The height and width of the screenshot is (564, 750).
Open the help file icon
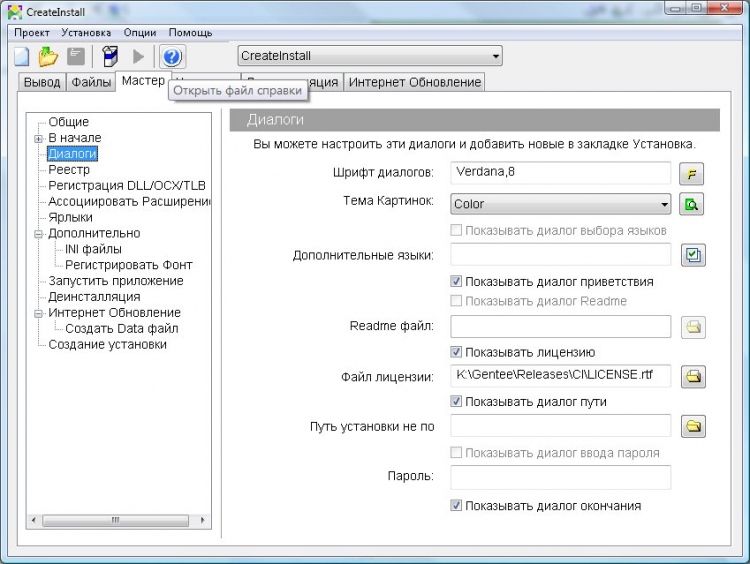click(172, 56)
